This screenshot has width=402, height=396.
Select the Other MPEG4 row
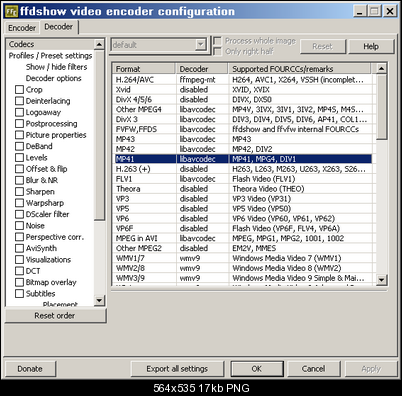pyautogui.click(x=243, y=109)
